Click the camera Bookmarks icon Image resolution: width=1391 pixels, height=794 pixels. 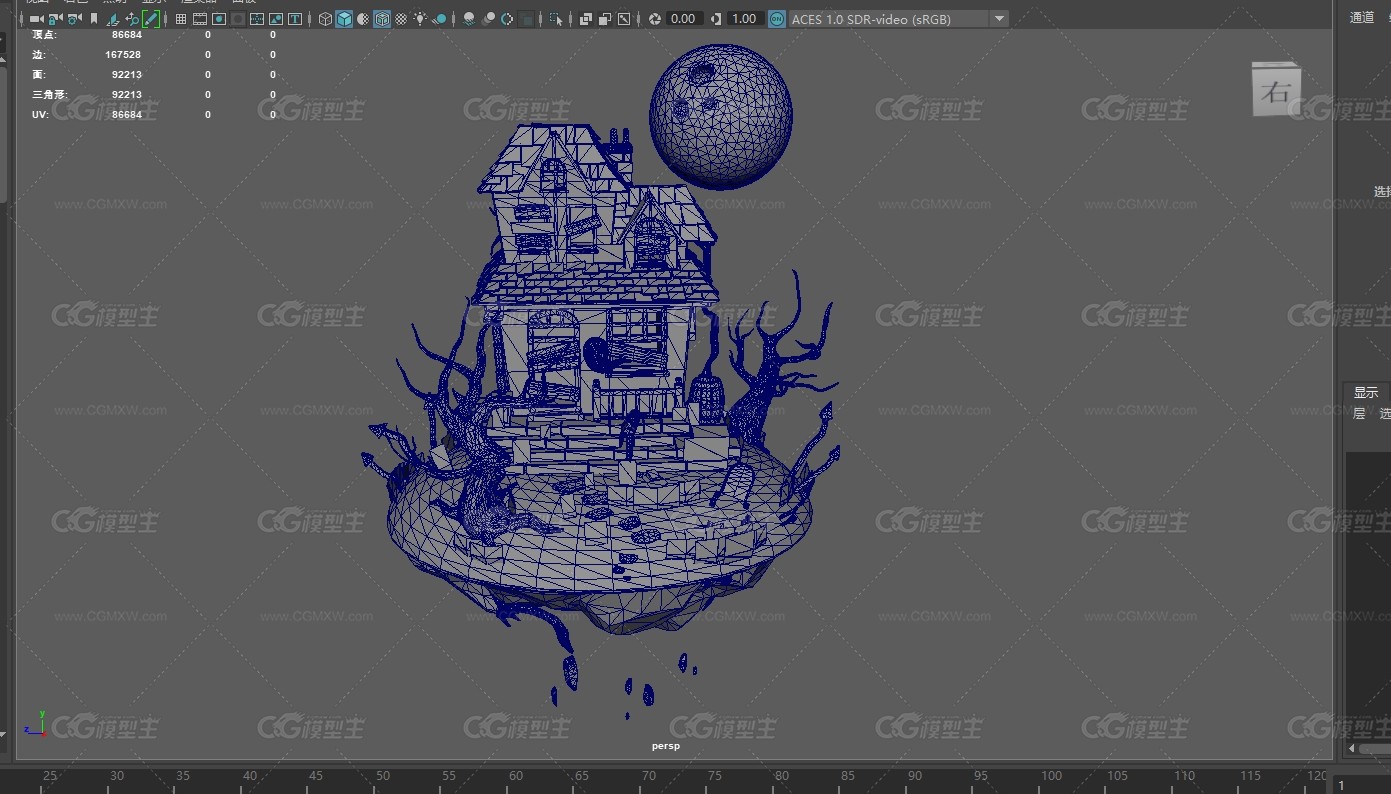[x=93, y=19]
